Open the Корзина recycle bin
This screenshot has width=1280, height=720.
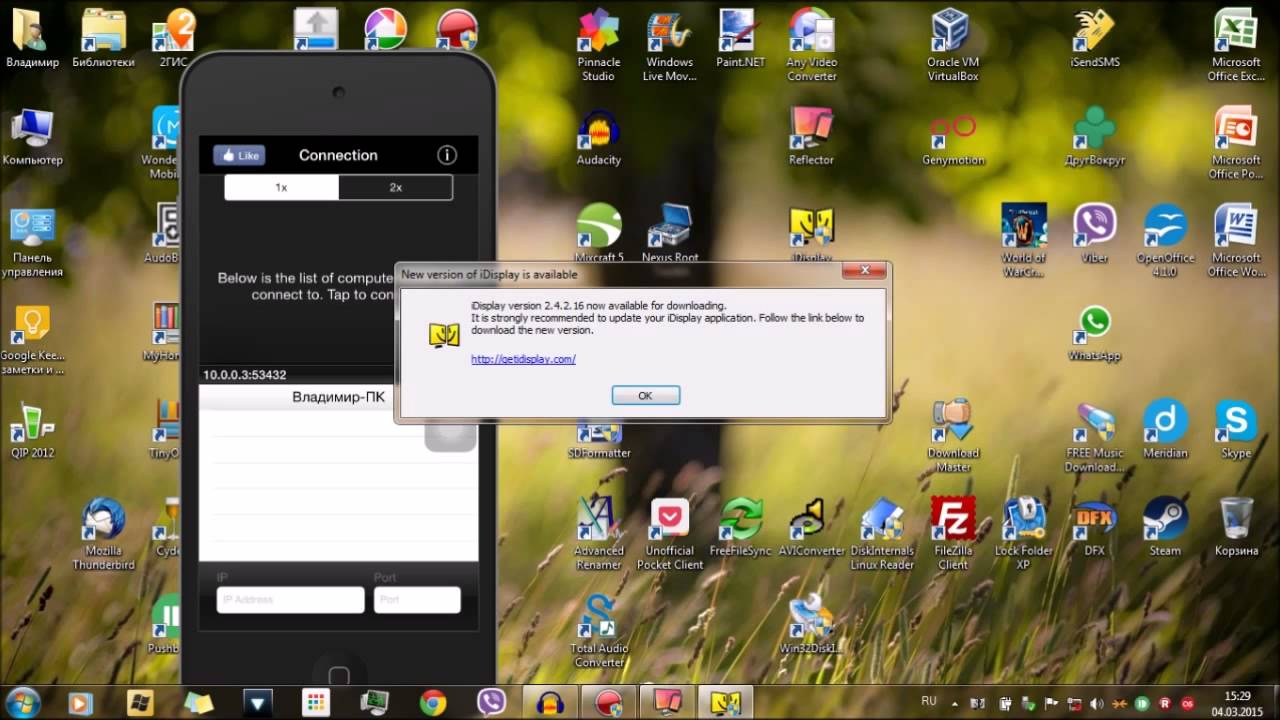(x=1236, y=528)
